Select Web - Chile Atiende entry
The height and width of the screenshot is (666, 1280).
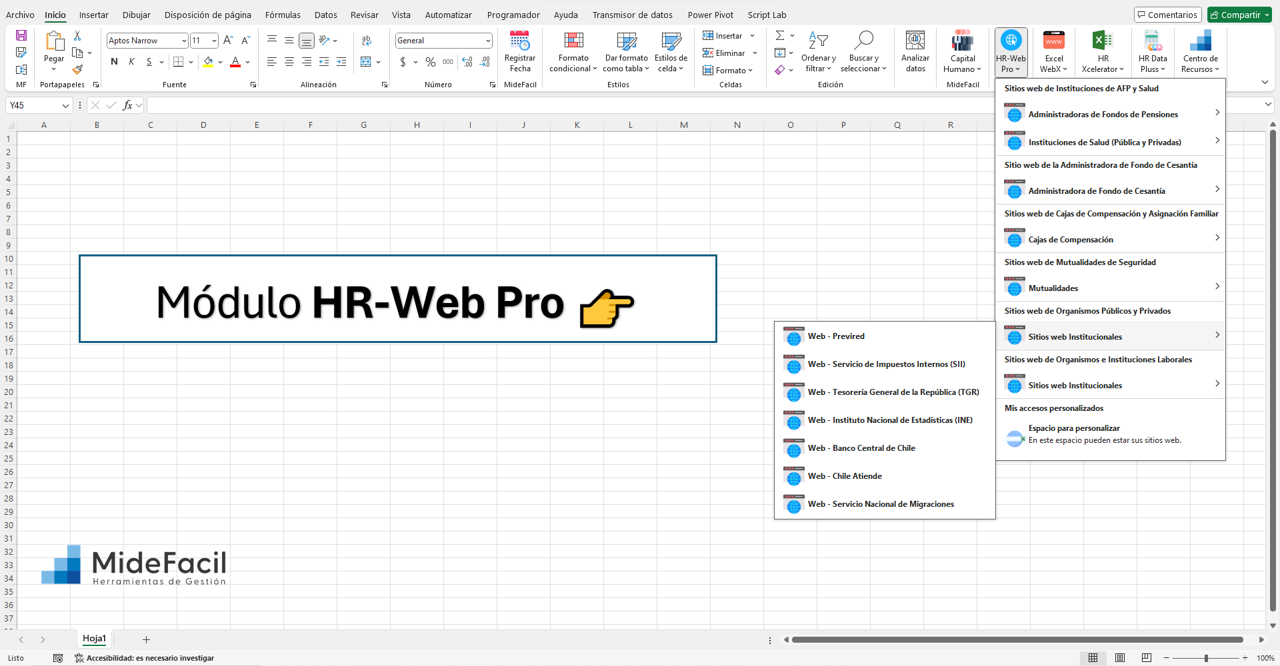885,476
